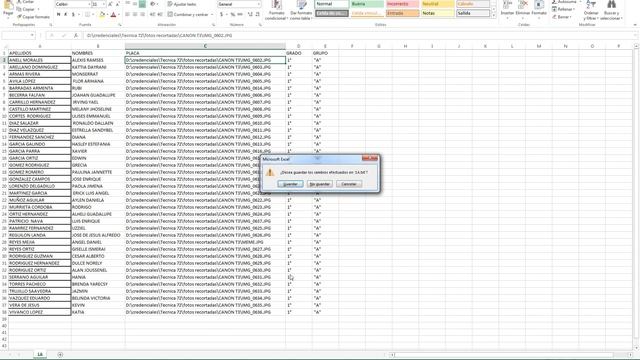Apply the Entrada cell style
The image size is (640, 360).
coord(402,13)
